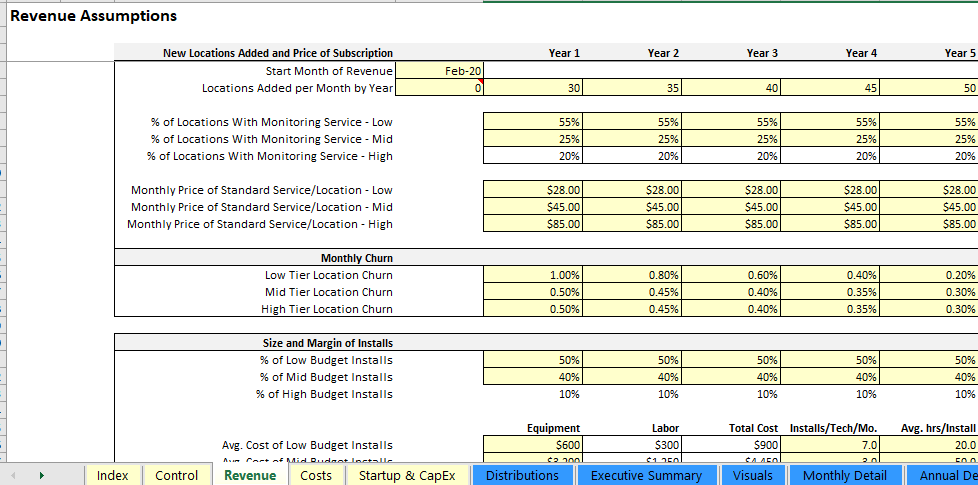Select Year 2 Monitoring Service Mid 25% cell
978x485 pixels.
click(632, 139)
